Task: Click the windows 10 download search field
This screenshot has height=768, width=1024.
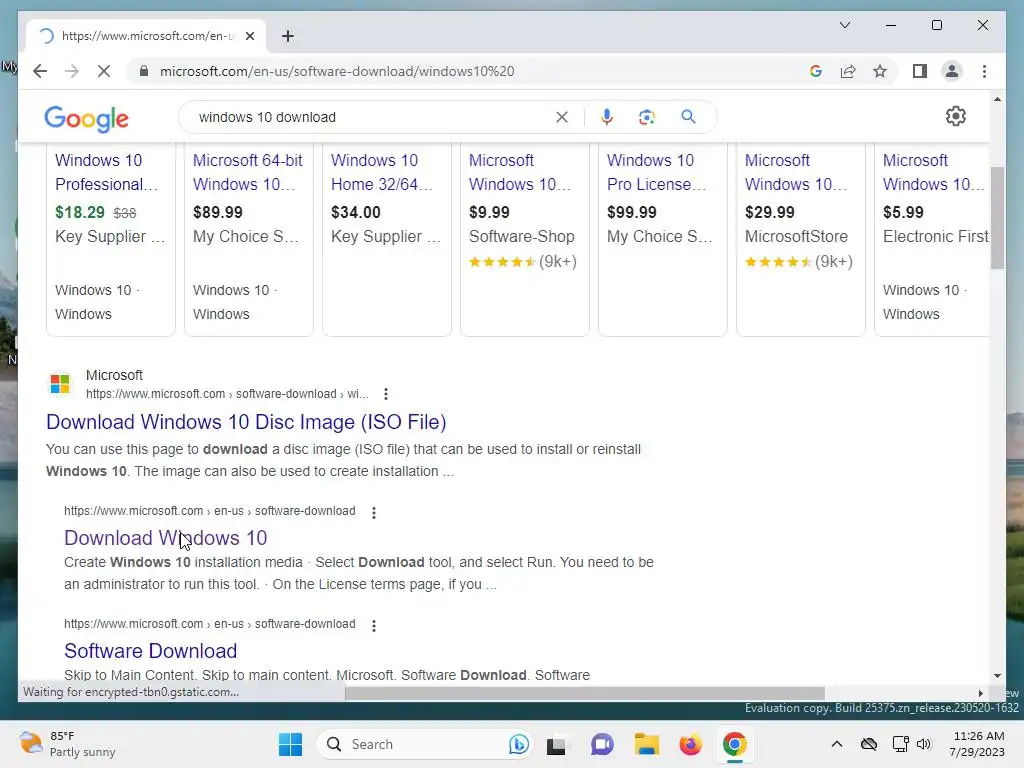Action: [x=372, y=117]
